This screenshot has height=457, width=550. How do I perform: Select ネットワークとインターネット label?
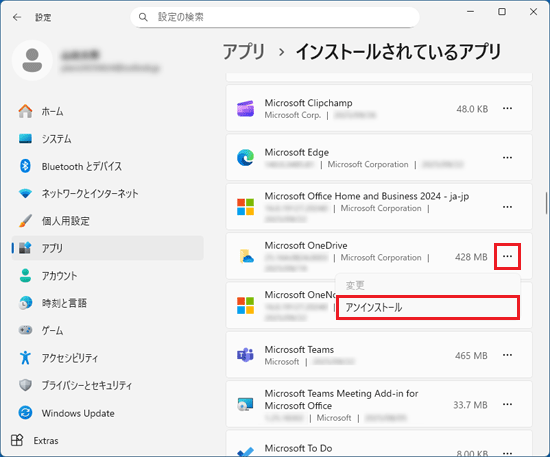pos(90,194)
